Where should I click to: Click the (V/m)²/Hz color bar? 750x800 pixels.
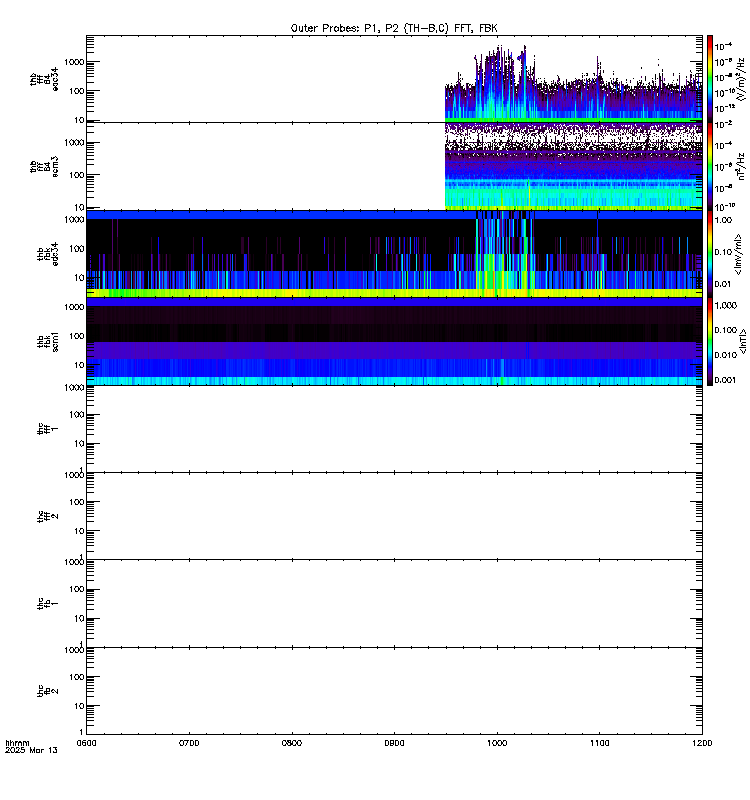coord(710,78)
